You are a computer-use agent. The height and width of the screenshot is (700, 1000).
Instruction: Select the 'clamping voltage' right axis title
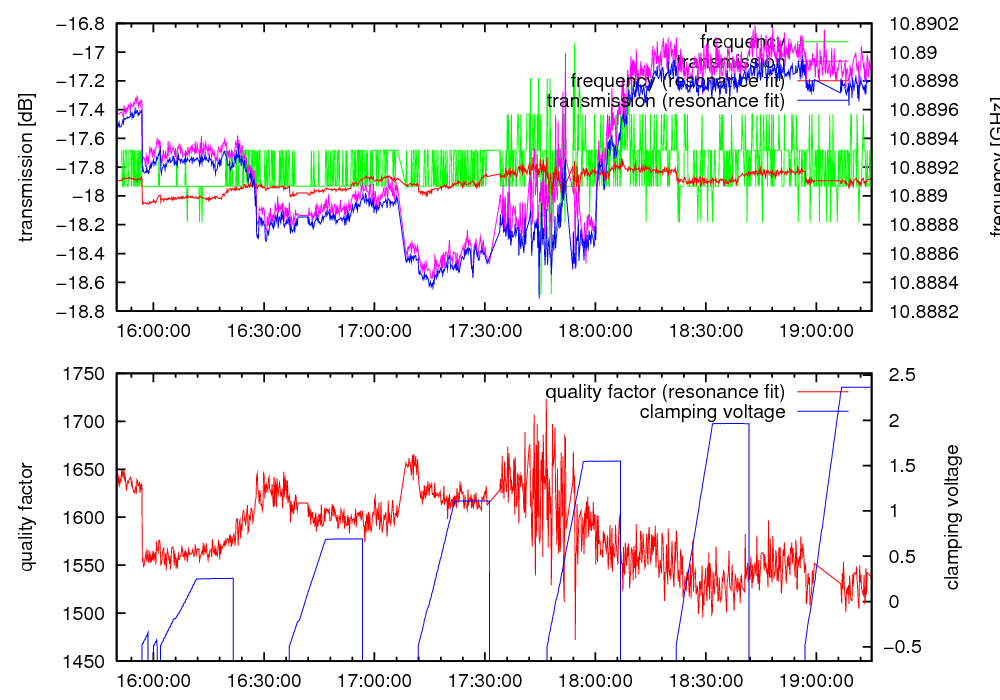click(953, 517)
